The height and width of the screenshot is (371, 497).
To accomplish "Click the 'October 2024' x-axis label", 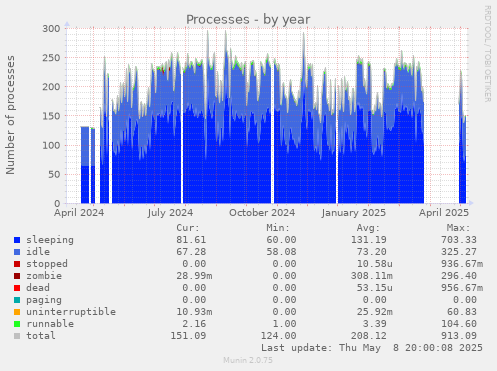I will (x=262, y=213).
